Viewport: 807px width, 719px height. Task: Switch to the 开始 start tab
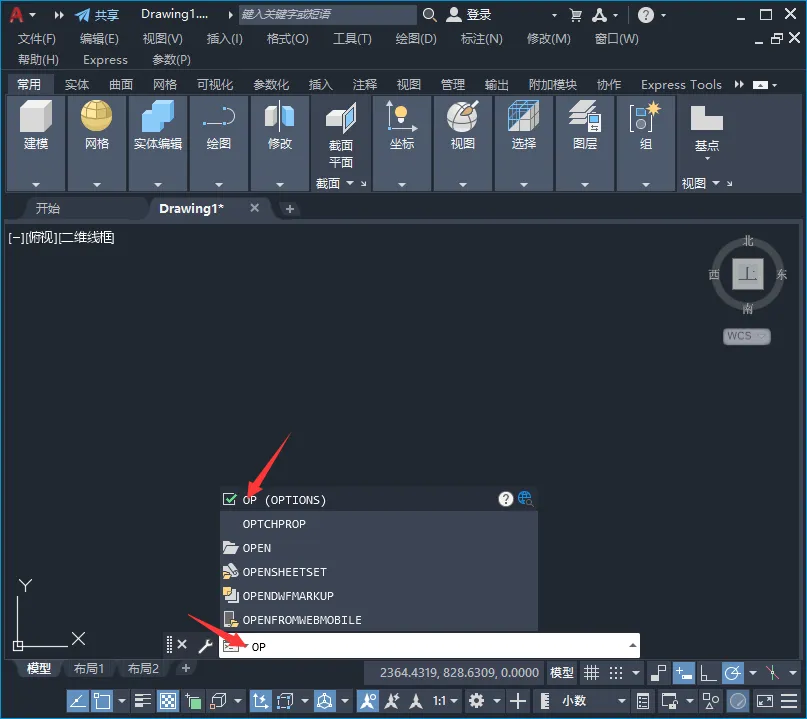(48, 208)
